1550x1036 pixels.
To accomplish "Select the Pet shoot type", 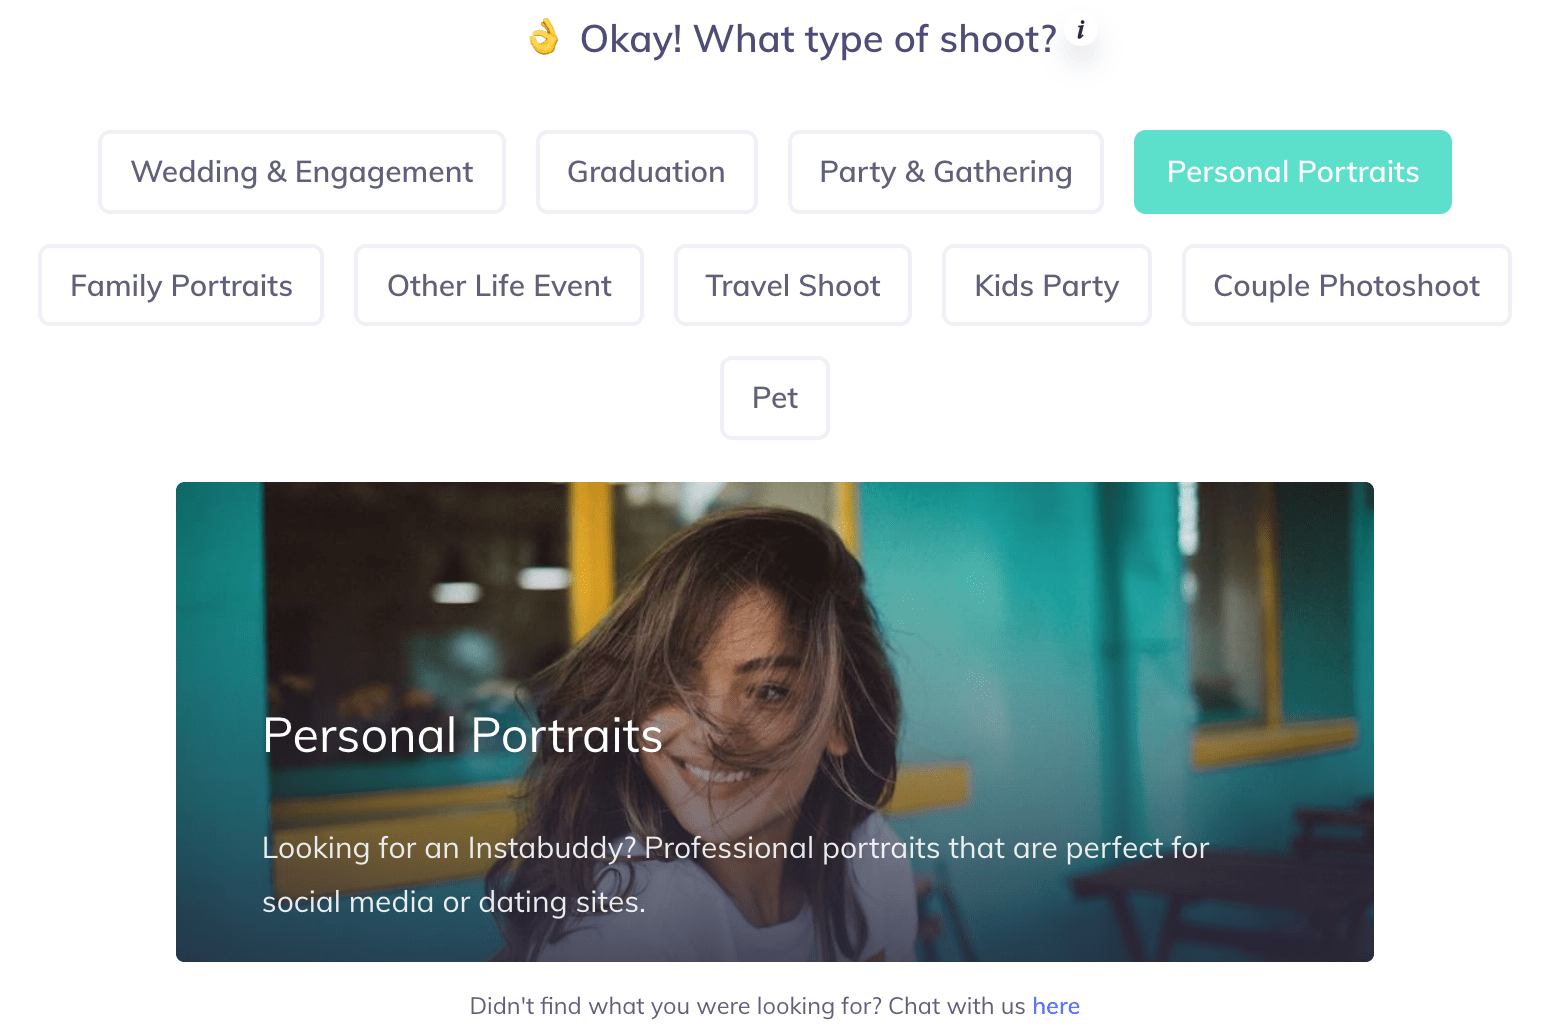I will [x=775, y=398].
